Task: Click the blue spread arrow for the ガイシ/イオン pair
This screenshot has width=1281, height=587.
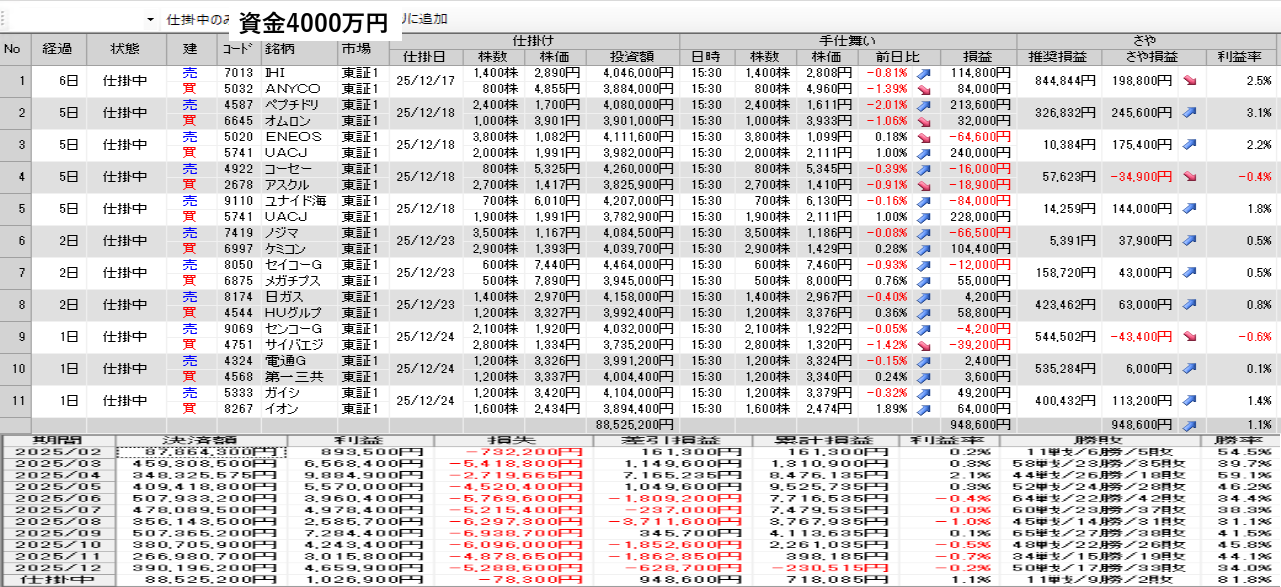Action: [x=1190, y=401]
